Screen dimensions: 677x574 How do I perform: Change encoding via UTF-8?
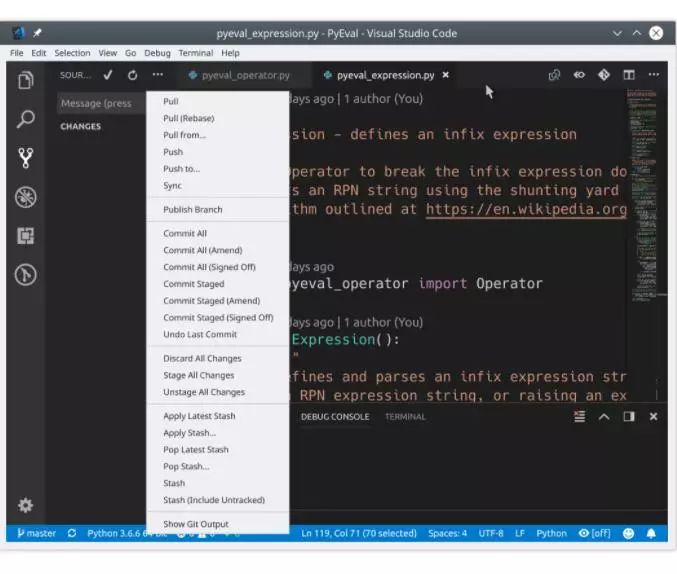[491, 533]
